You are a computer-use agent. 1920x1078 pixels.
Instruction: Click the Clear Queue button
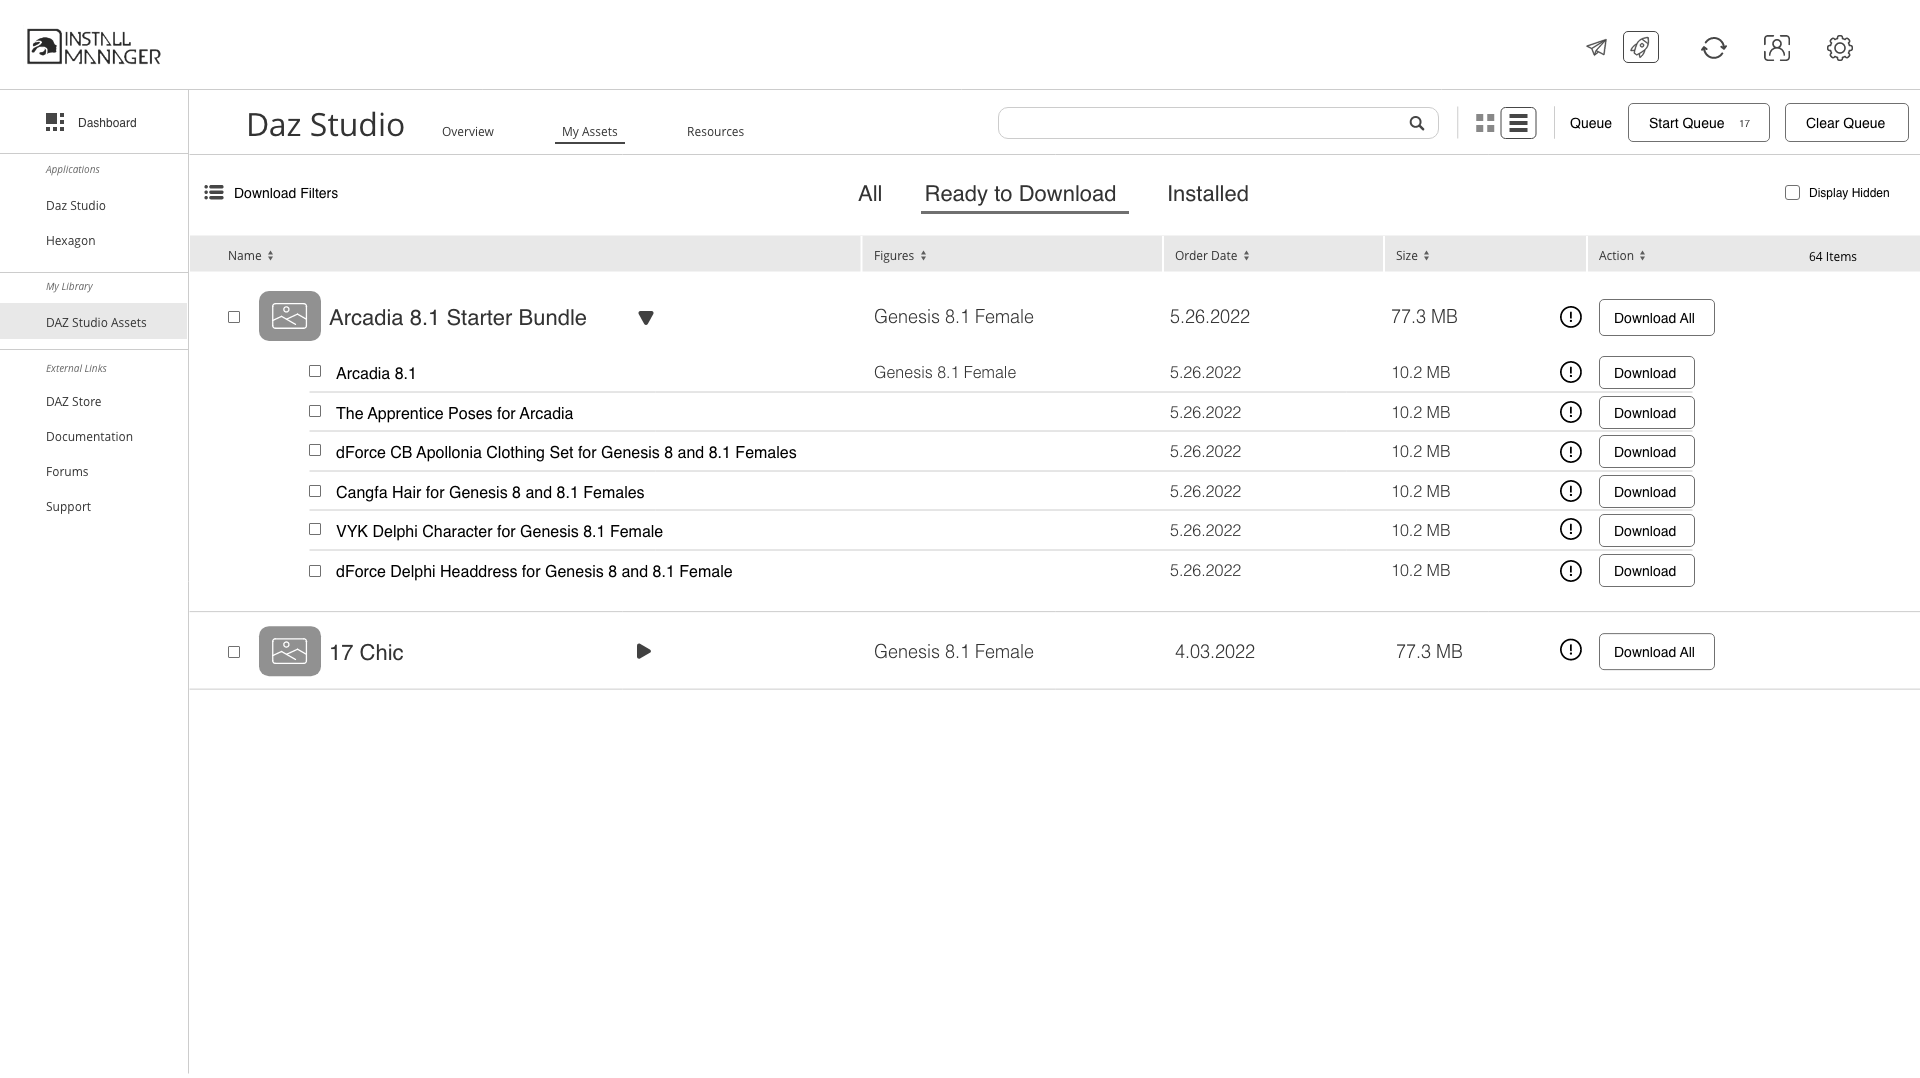tap(1846, 123)
